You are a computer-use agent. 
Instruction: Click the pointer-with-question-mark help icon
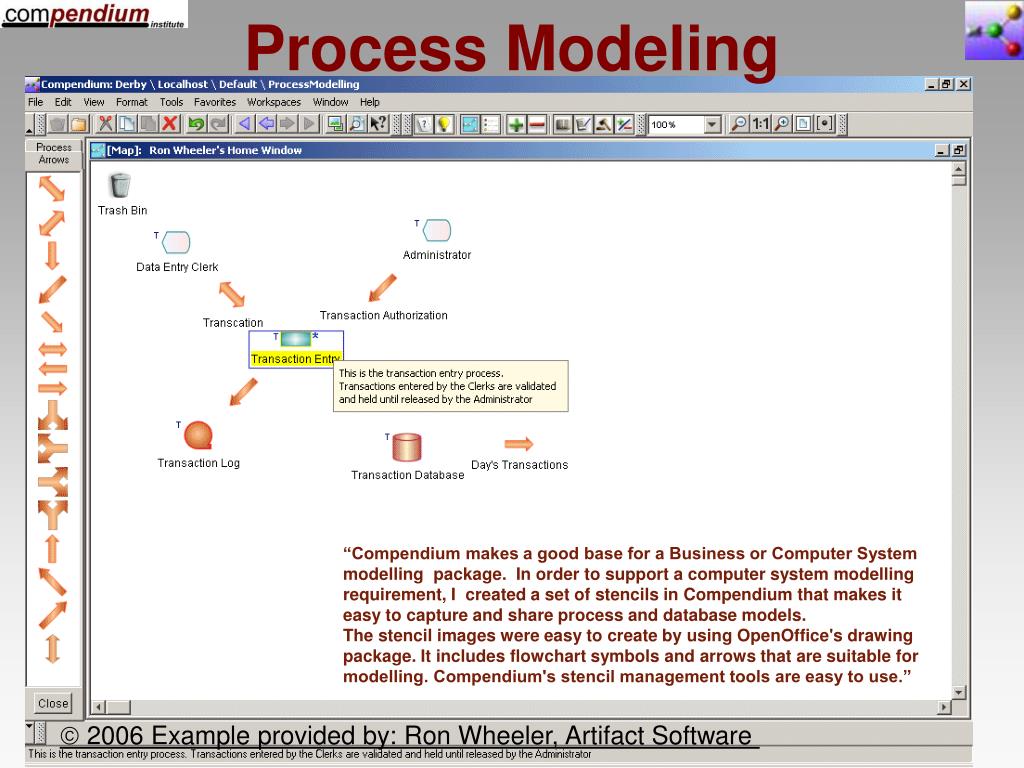coord(379,123)
